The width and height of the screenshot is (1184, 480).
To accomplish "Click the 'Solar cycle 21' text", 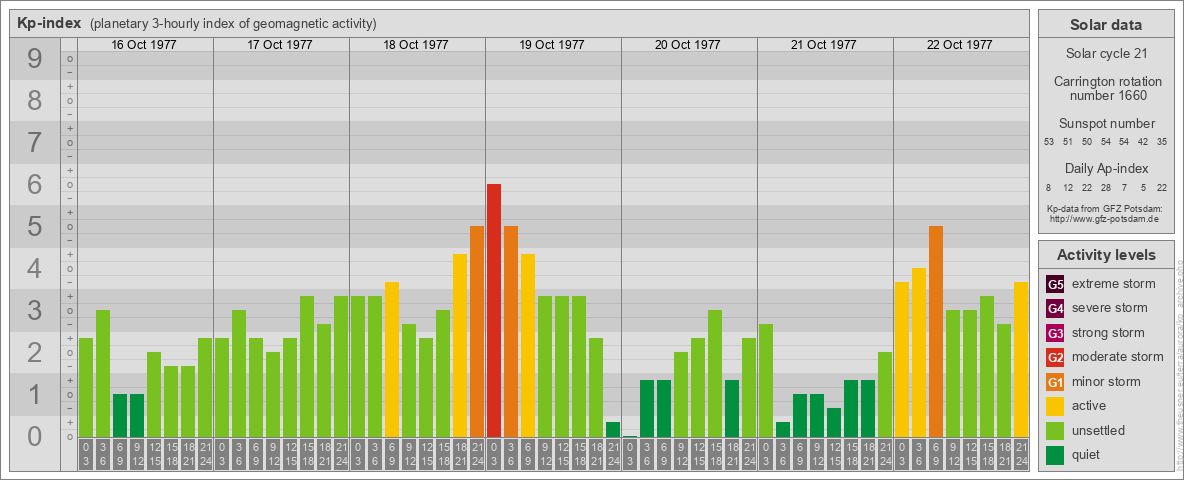I will [x=1106, y=54].
